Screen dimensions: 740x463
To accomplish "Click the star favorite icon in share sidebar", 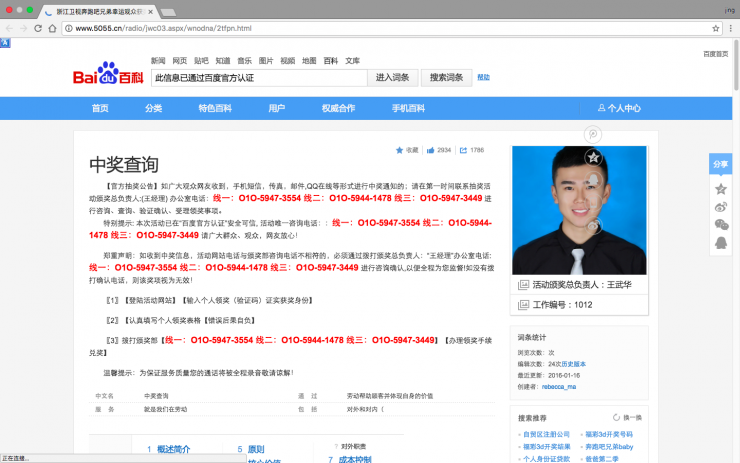I will point(720,188).
